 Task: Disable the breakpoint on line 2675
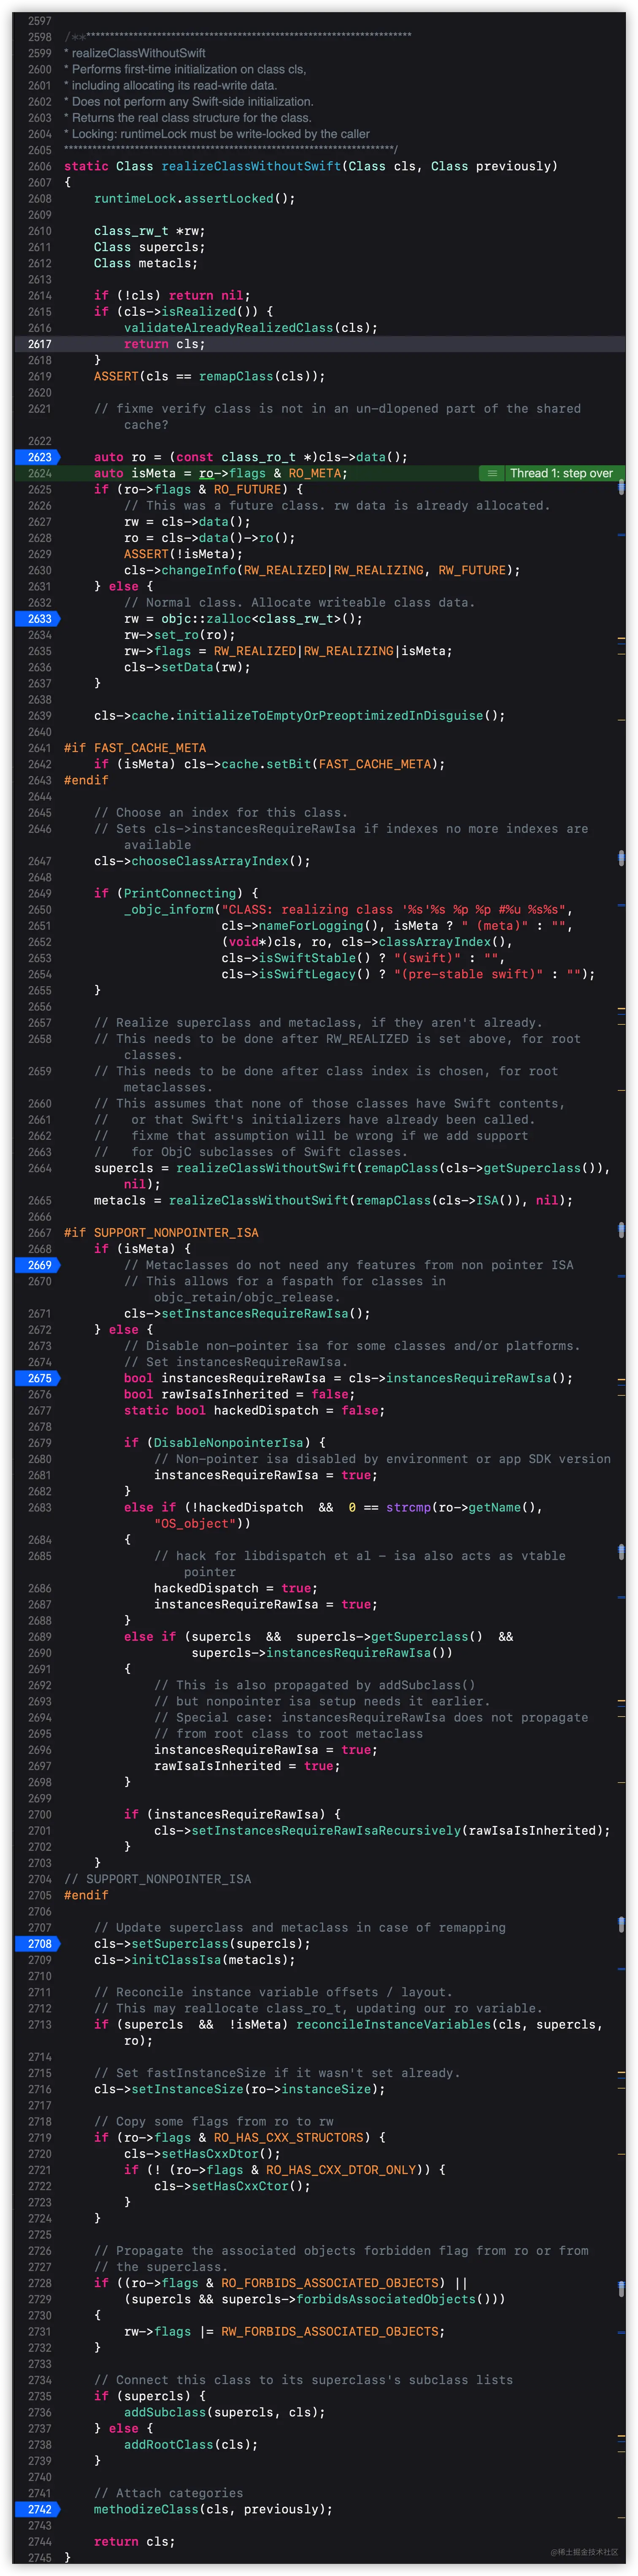tap(38, 1378)
